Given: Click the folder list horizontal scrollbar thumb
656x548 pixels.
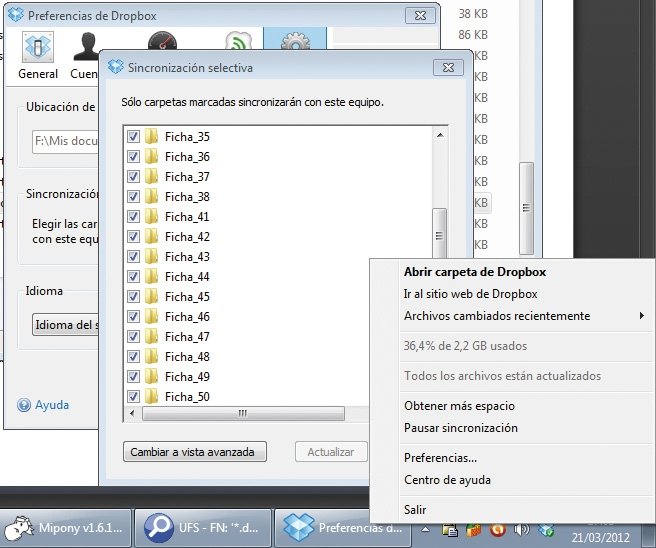Looking at the screenshot, I should [x=243, y=413].
